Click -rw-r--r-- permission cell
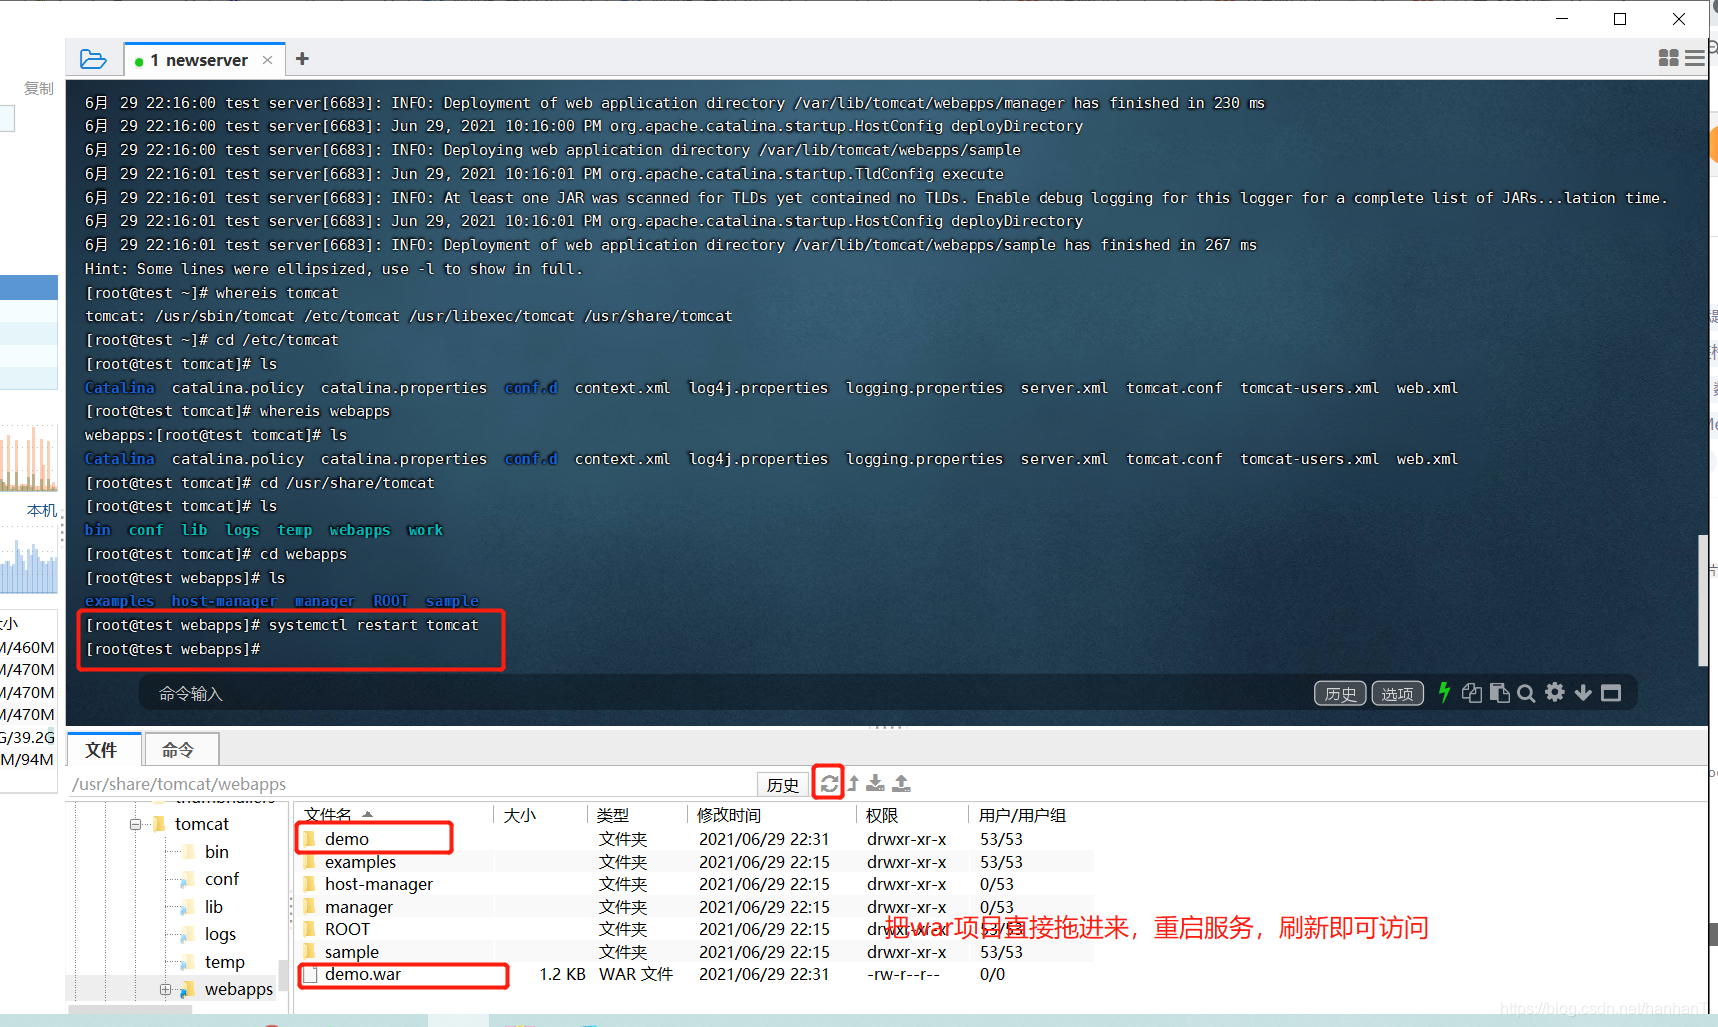 [x=903, y=974]
